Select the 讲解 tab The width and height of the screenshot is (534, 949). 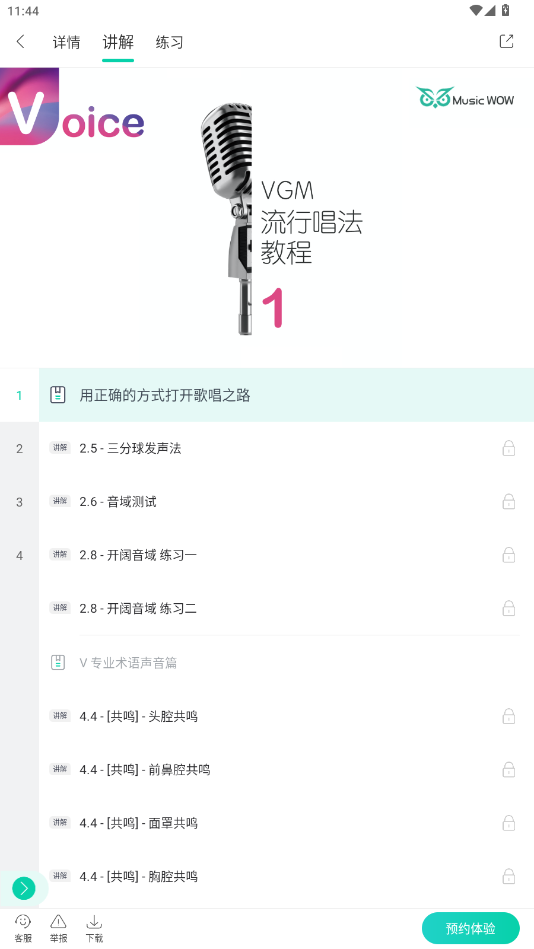[118, 42]
